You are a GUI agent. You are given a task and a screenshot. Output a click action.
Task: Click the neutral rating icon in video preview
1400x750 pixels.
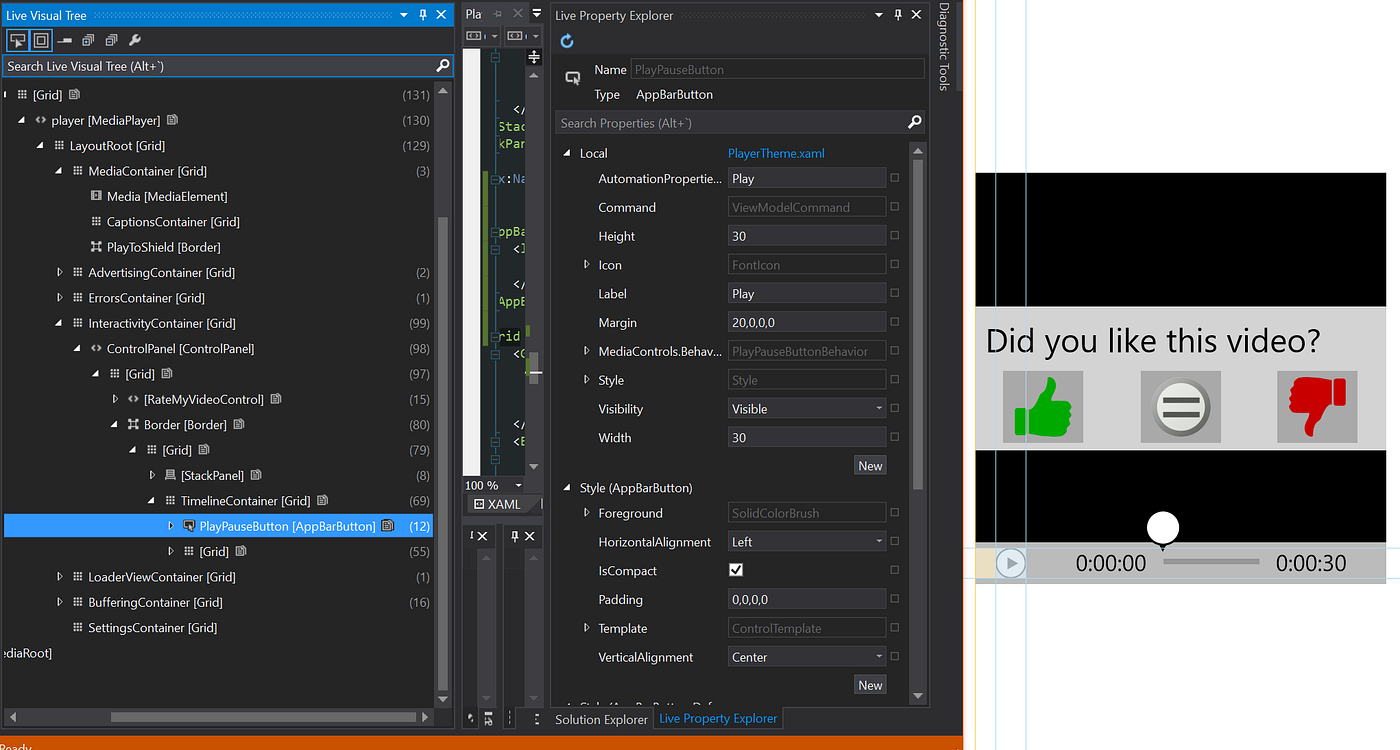click(1180, 406)
